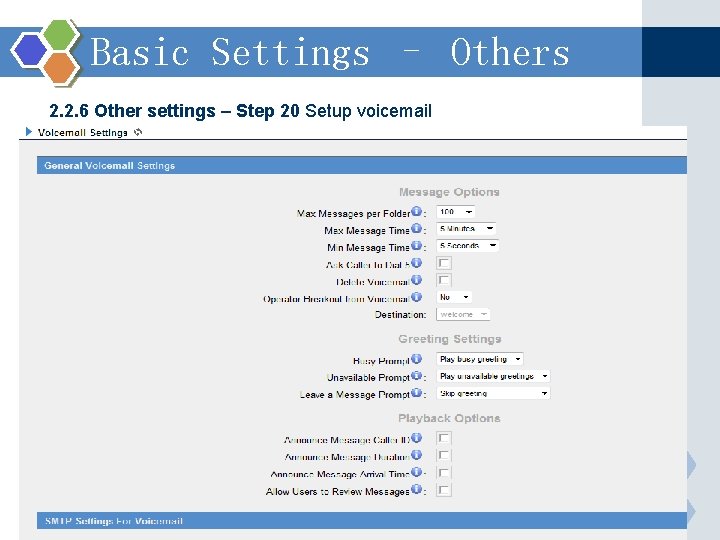Open Operator Breakout from Voicemail dropdown
The image size is (720, 540).
click(x=454, y=297)
